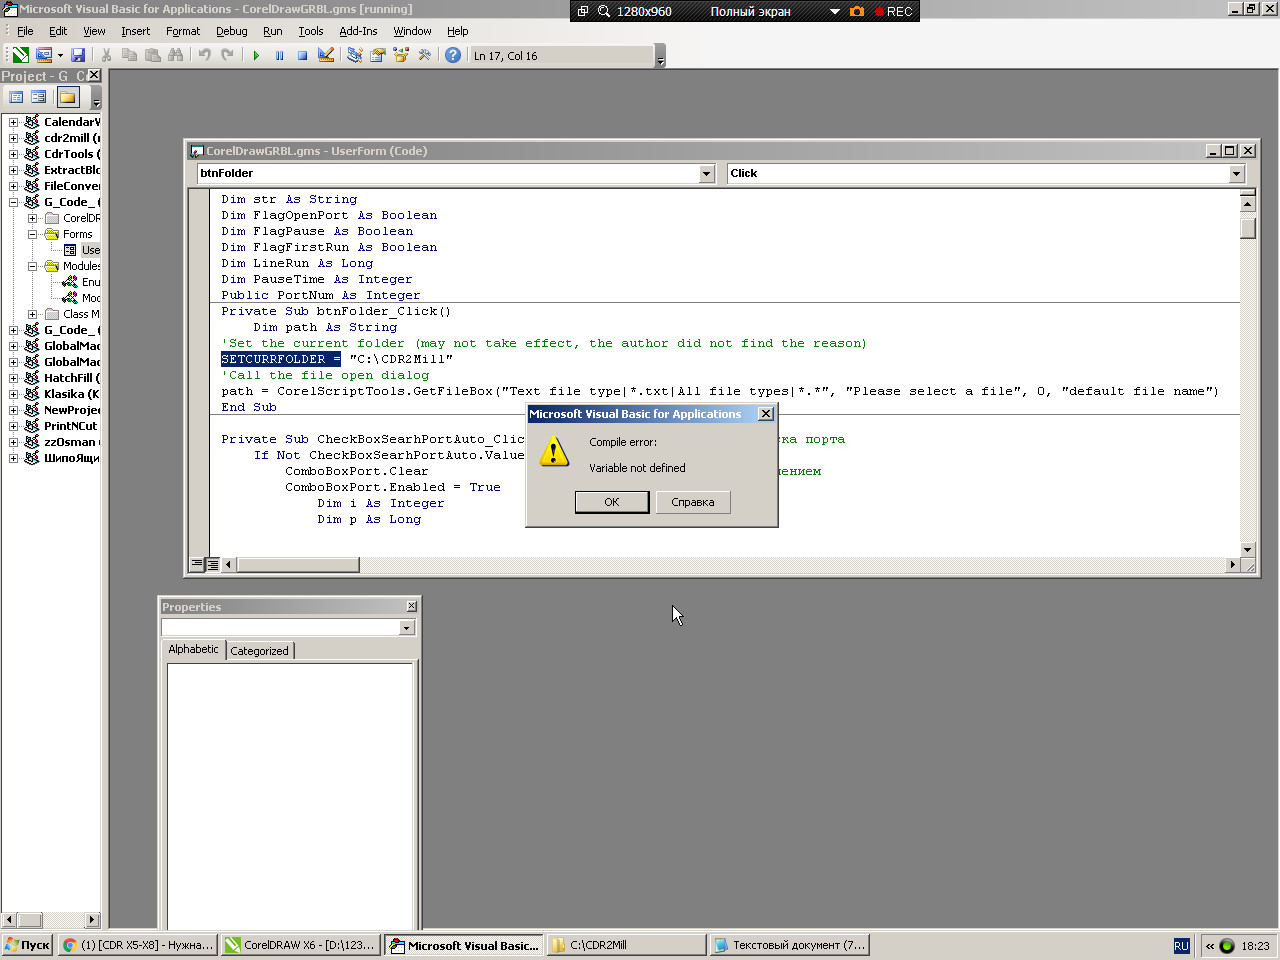Toggle Design Mode icon in toolbar
Image resolution: width=1280 pixels, height=960 pixels.
click(x=326, y=56)
